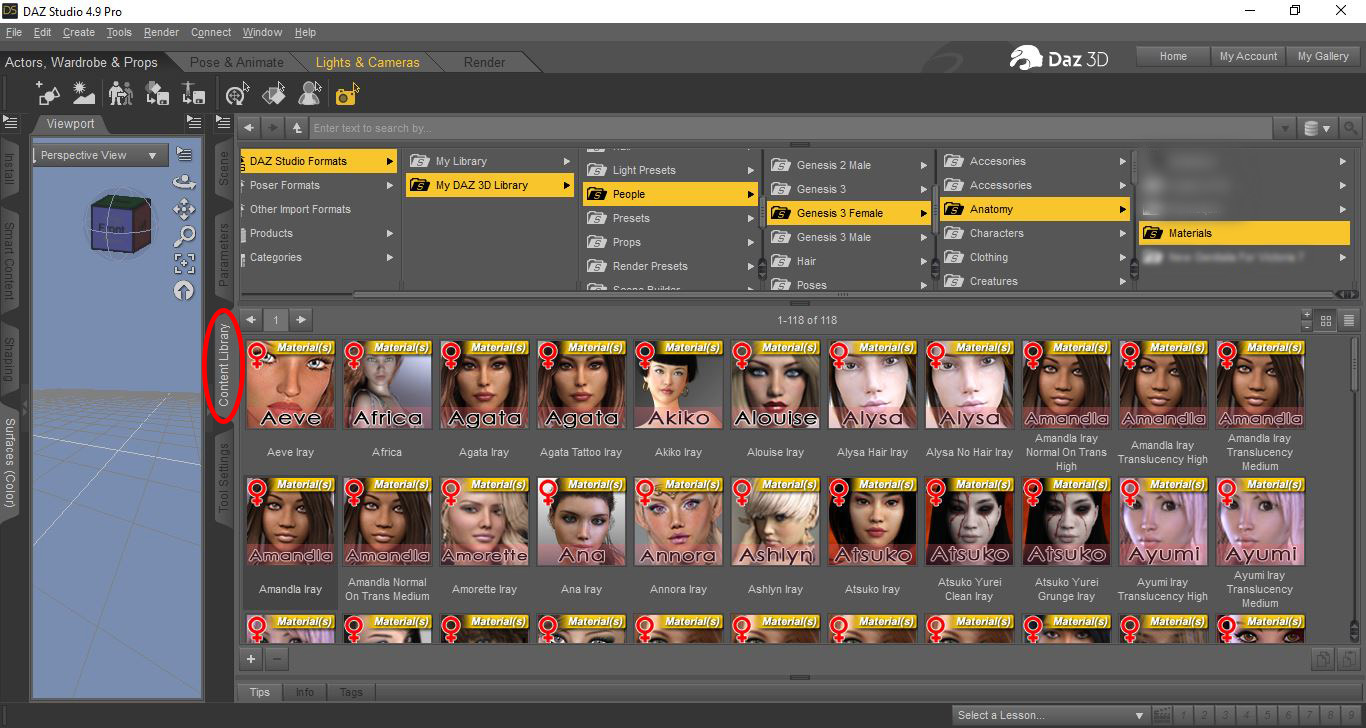Open the search history dropdown arrow
The height and width of the screenshot is (728, 1366).
coord(1285,128)
